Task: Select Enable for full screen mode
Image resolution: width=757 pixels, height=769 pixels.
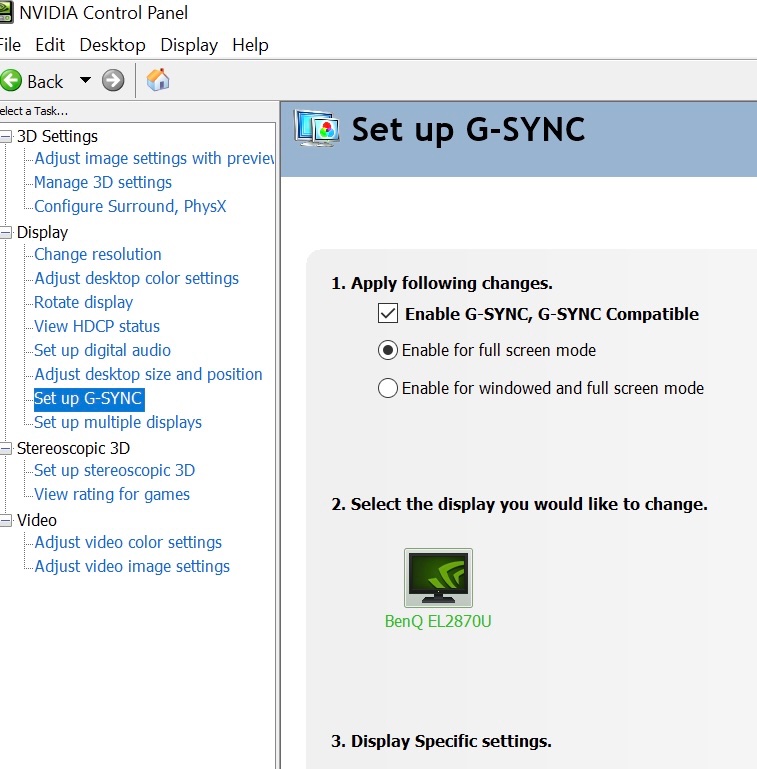Action: (388, 350)
